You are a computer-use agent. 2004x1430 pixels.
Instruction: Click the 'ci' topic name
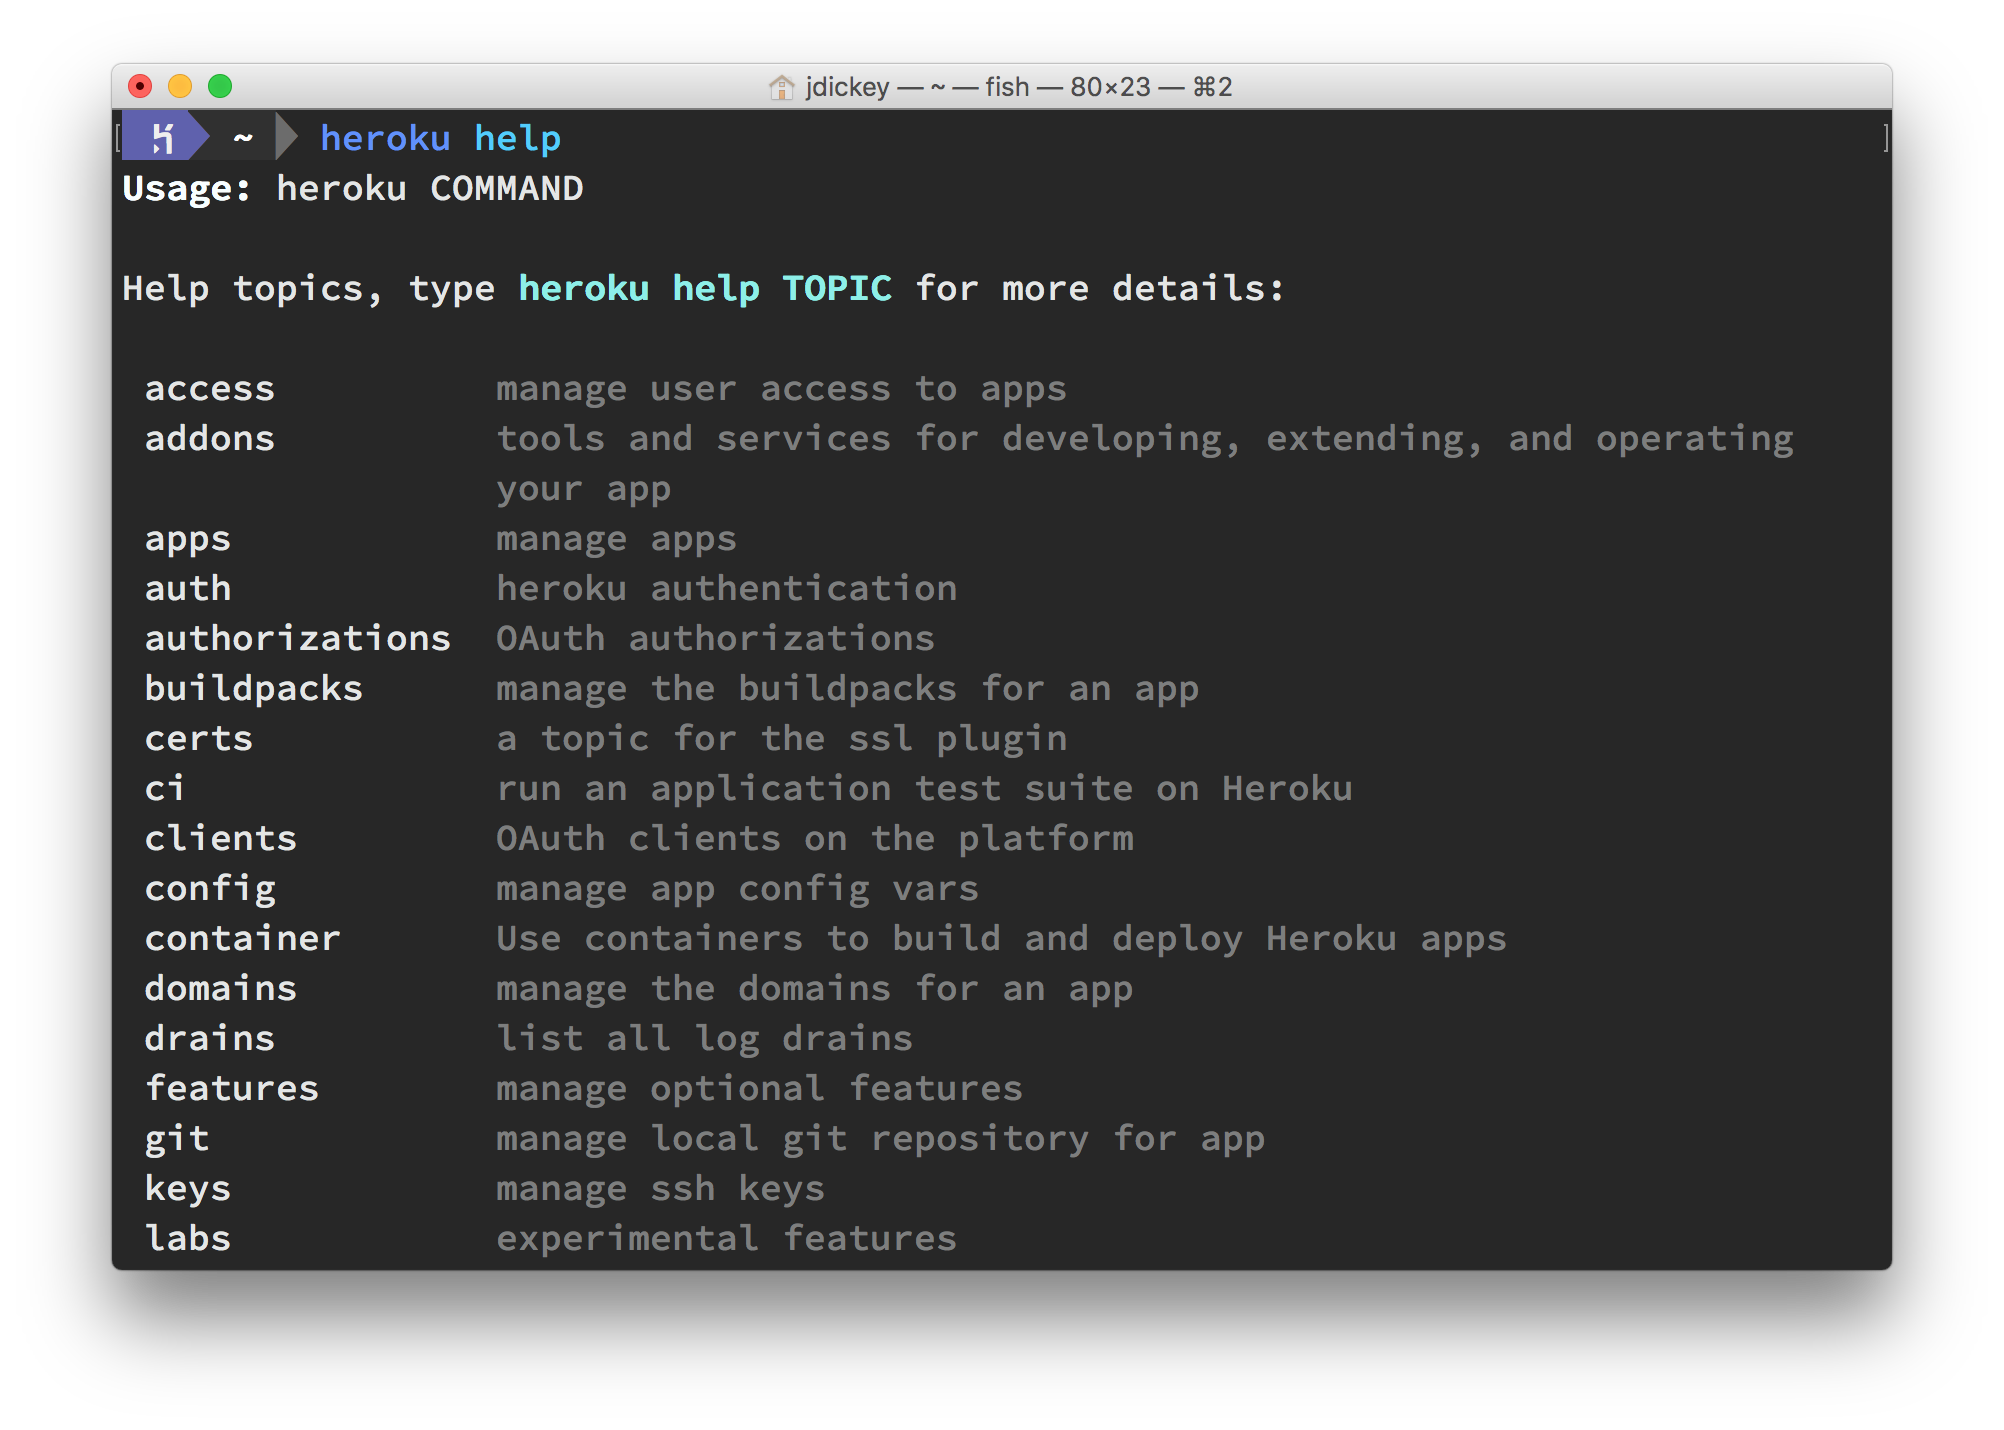(165, 788)
